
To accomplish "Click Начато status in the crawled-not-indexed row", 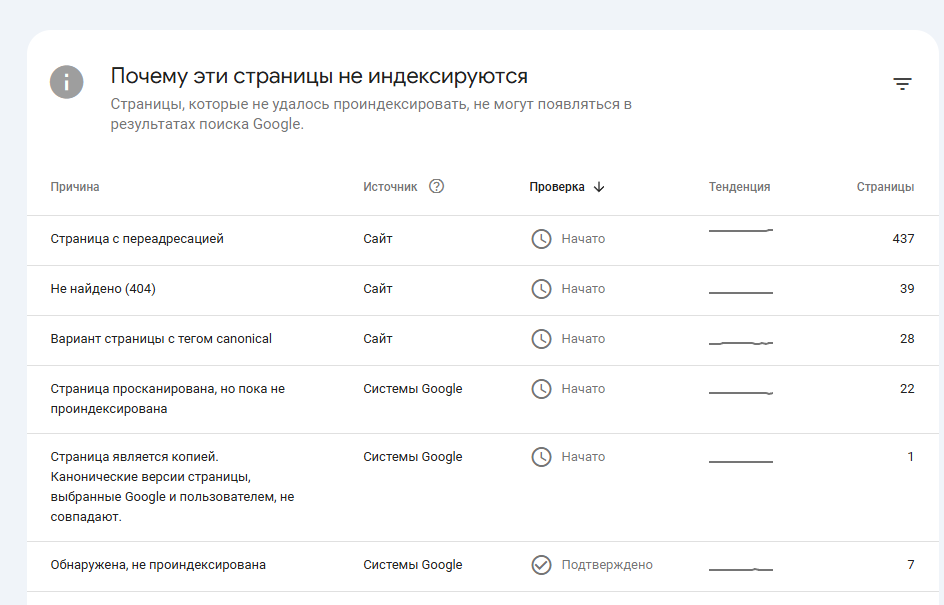I will 583,389.
